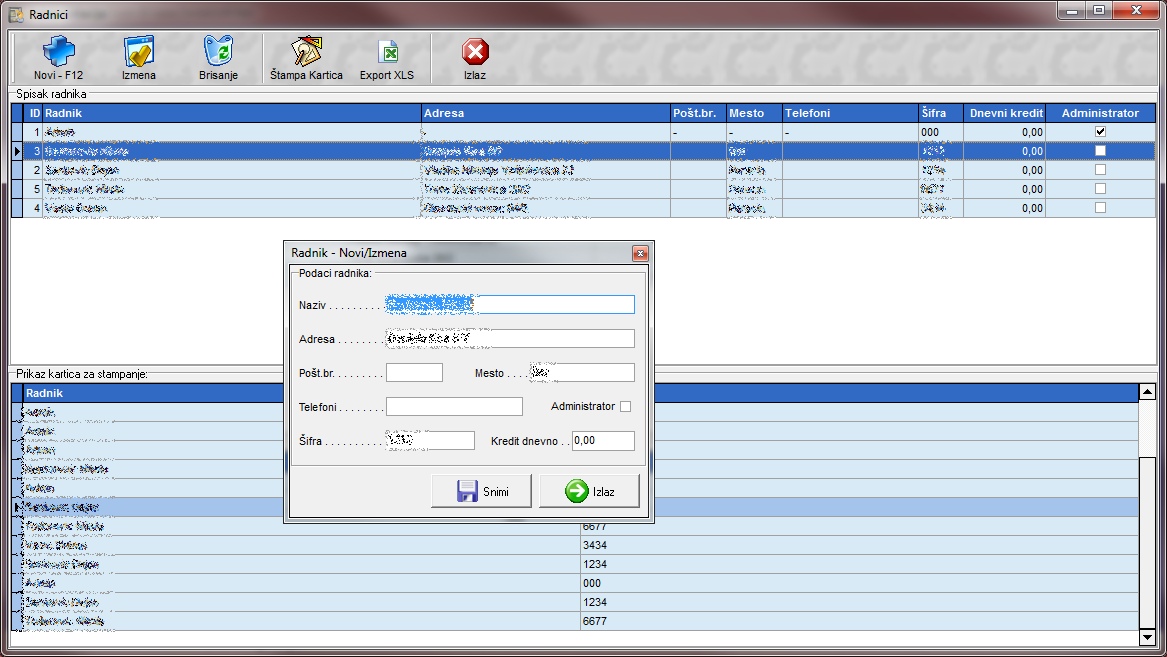Viewport: 1167px width, 657px height.
Task: Toggle Administrator checkbox for worker ID 4
Action: coord(1100,208)
